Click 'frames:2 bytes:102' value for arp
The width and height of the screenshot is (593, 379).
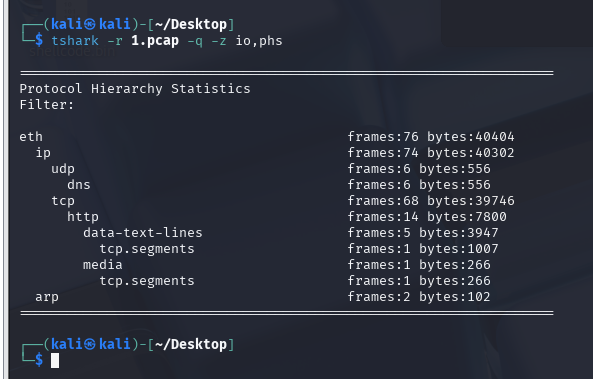(419, 297)
